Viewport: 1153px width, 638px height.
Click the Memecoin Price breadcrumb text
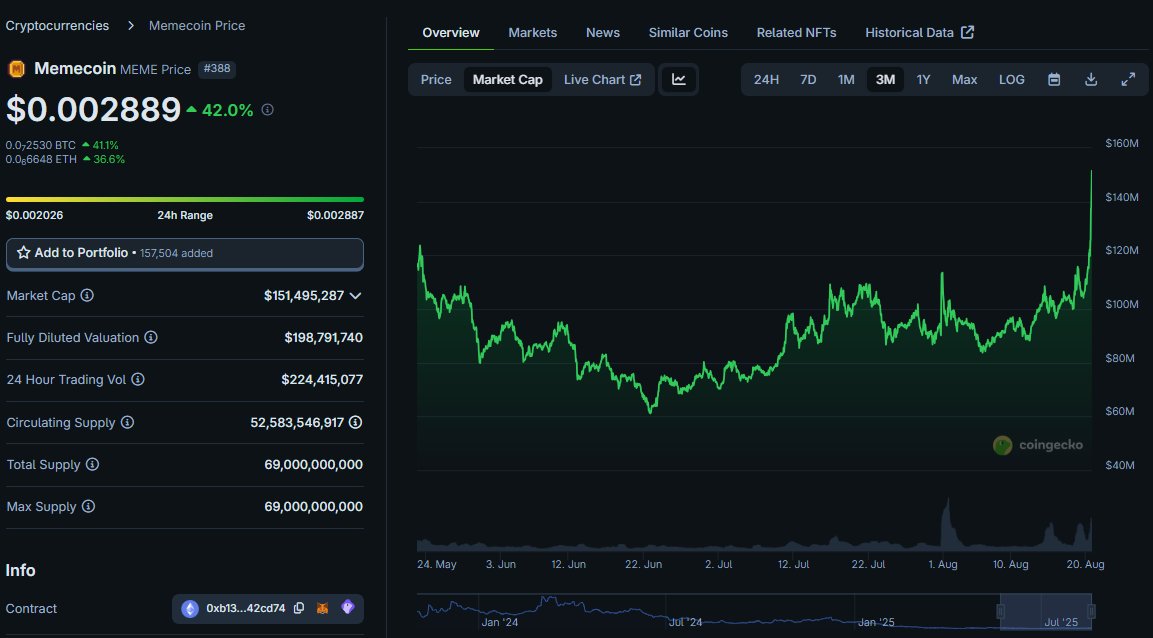coord(197,25)
